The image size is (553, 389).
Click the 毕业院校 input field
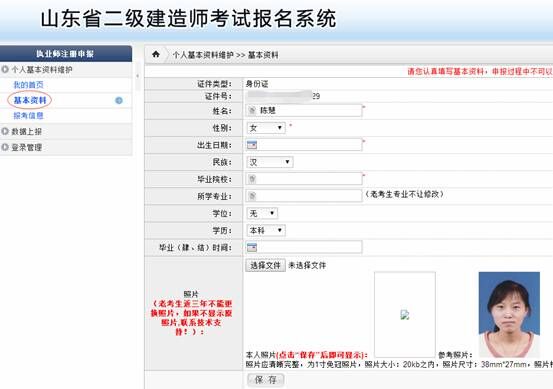coord(304,179)
